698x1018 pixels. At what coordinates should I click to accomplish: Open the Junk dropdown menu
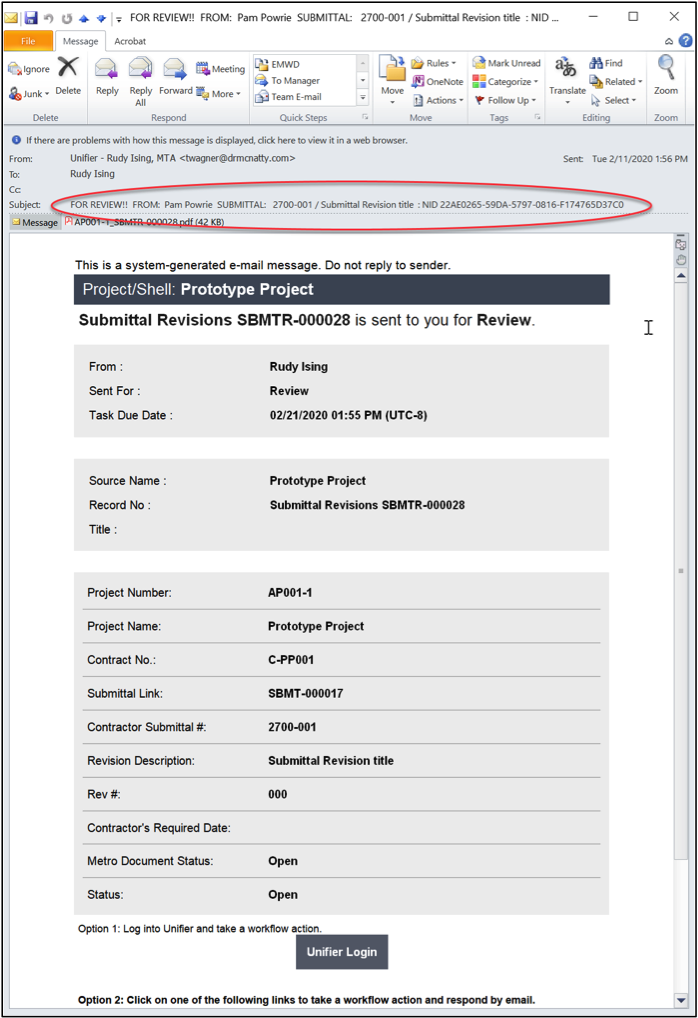(29, 94)
